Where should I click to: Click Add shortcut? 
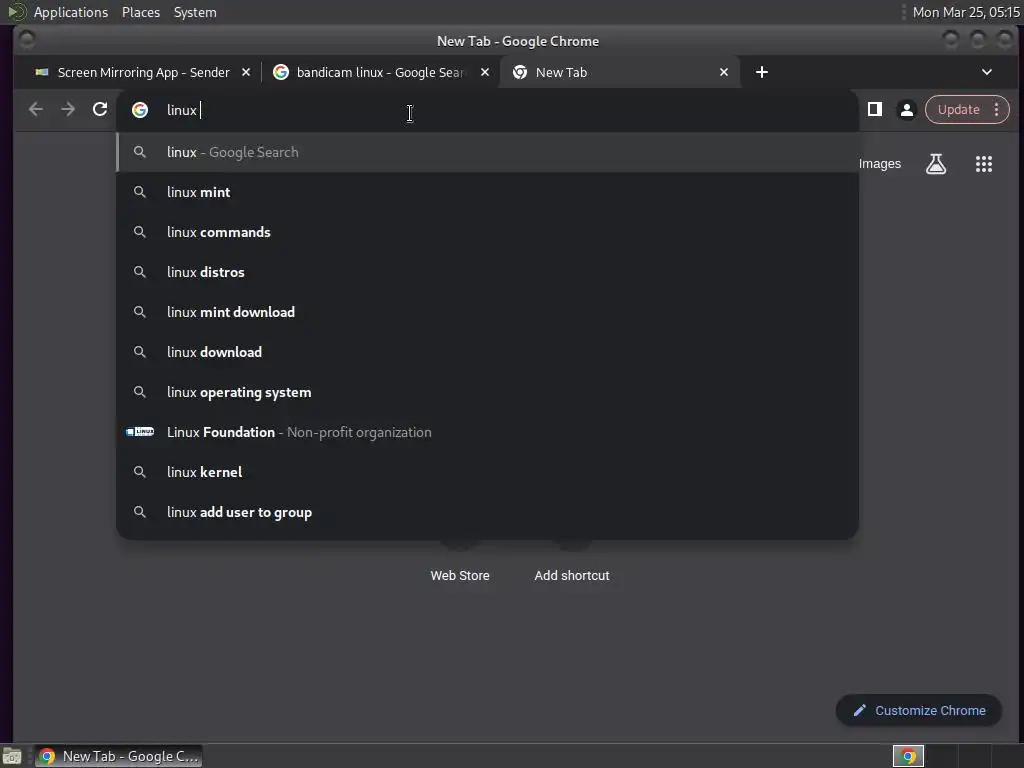coord(571,575)
